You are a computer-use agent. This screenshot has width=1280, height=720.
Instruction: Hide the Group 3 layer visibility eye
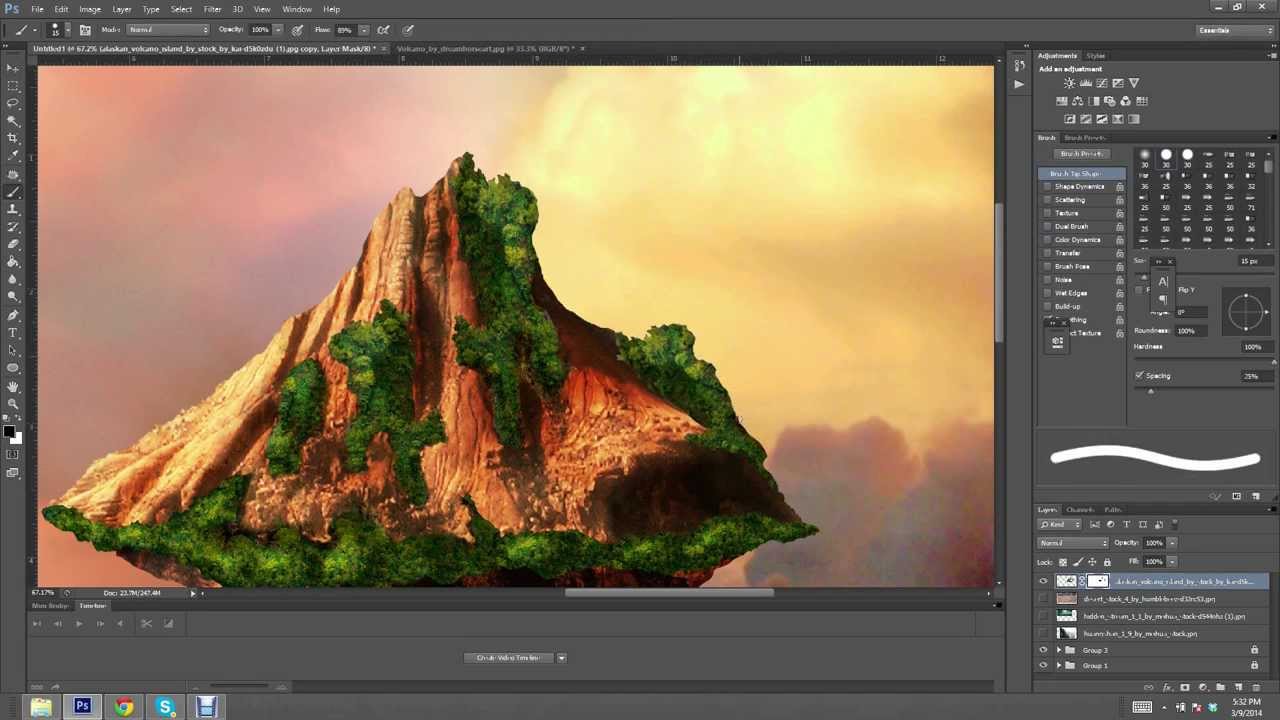point(1043,650)
